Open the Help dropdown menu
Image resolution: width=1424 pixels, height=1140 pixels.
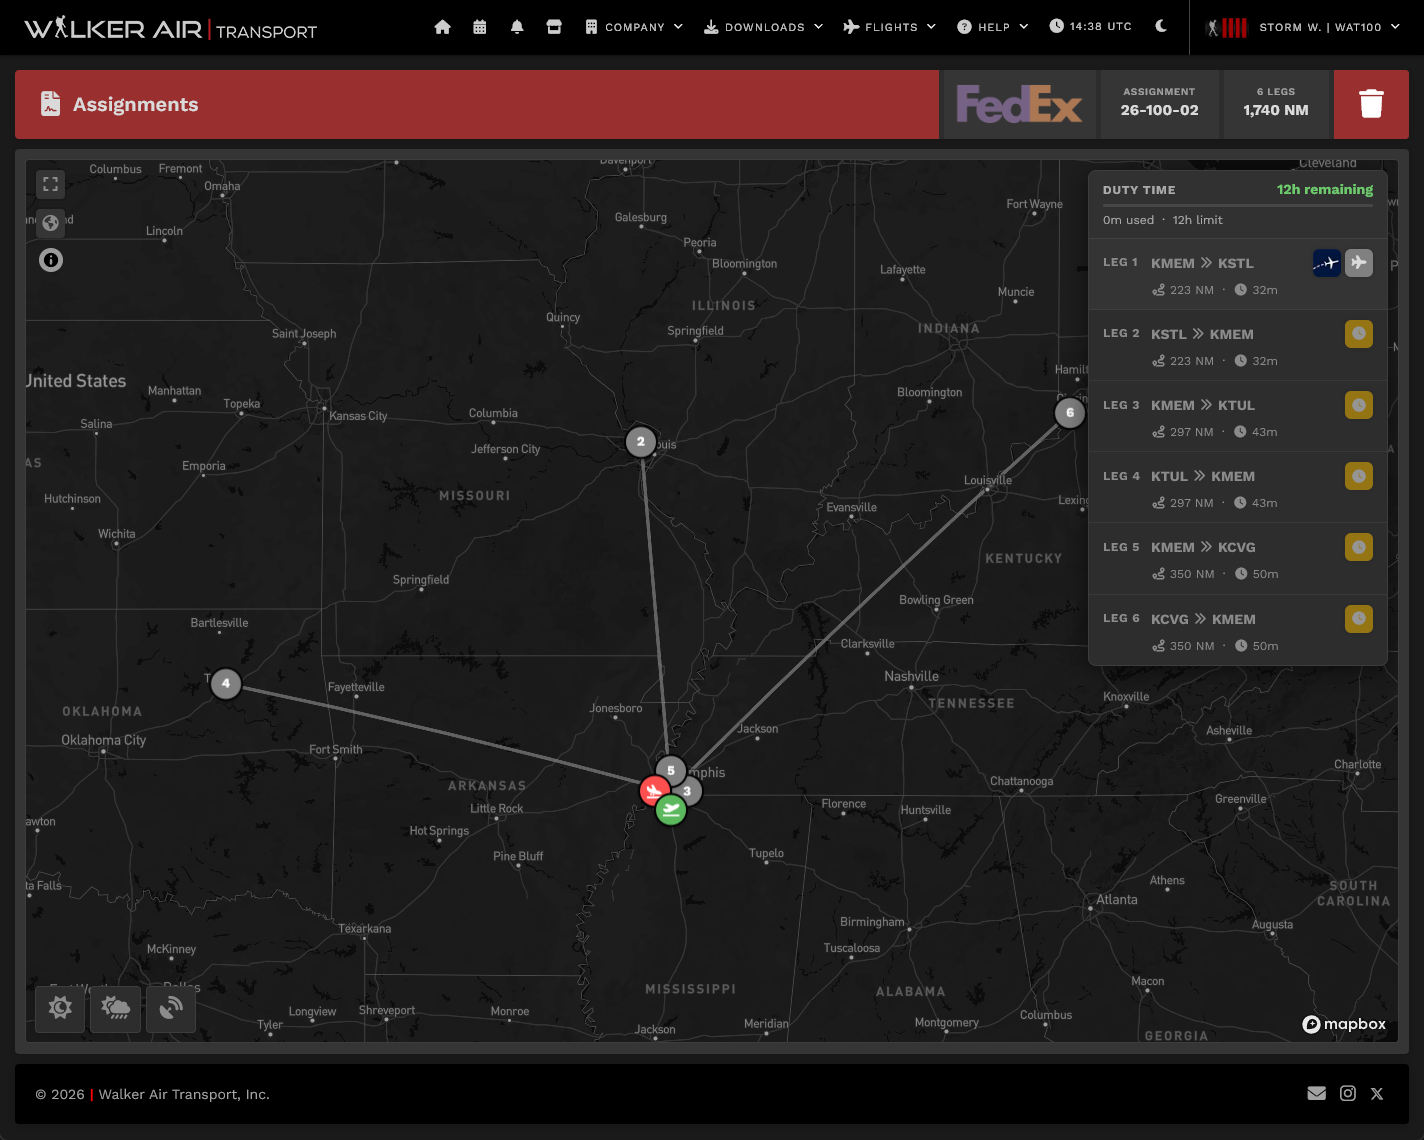(993, 27)
